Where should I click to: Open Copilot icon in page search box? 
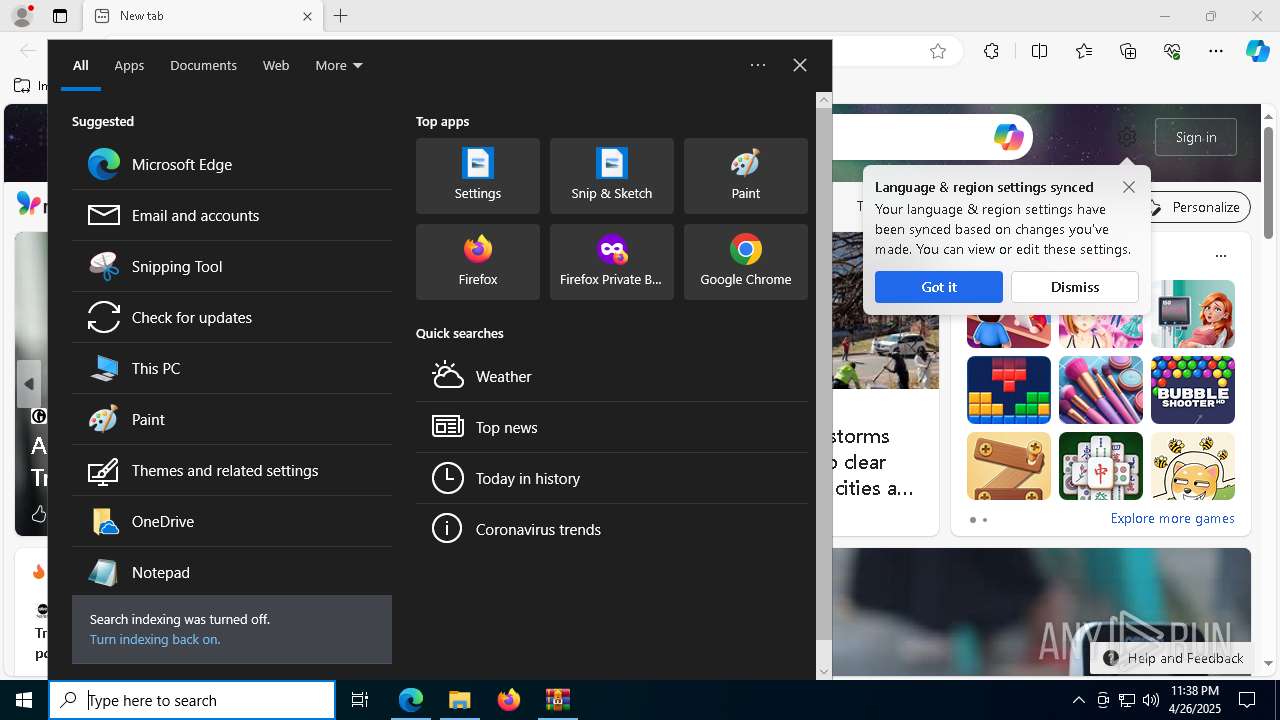click(1008, 137)
